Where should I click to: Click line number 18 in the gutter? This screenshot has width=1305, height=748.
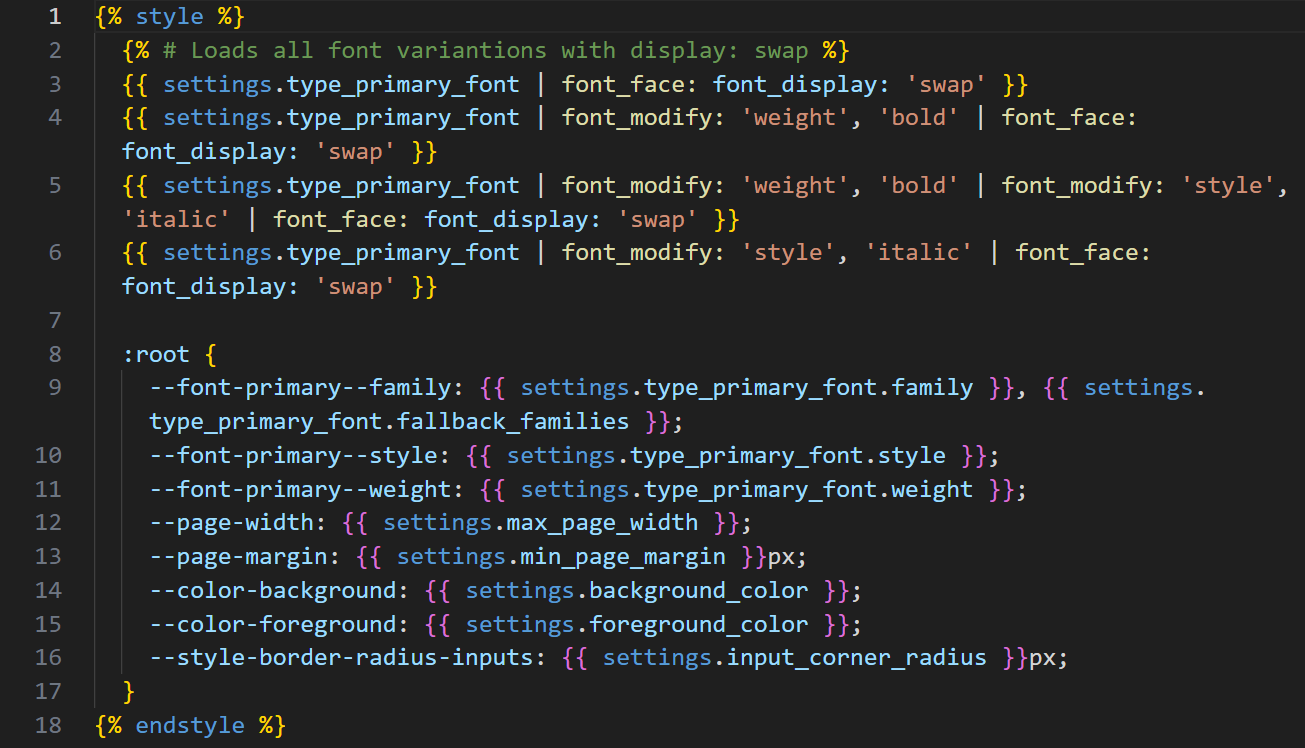48,725
